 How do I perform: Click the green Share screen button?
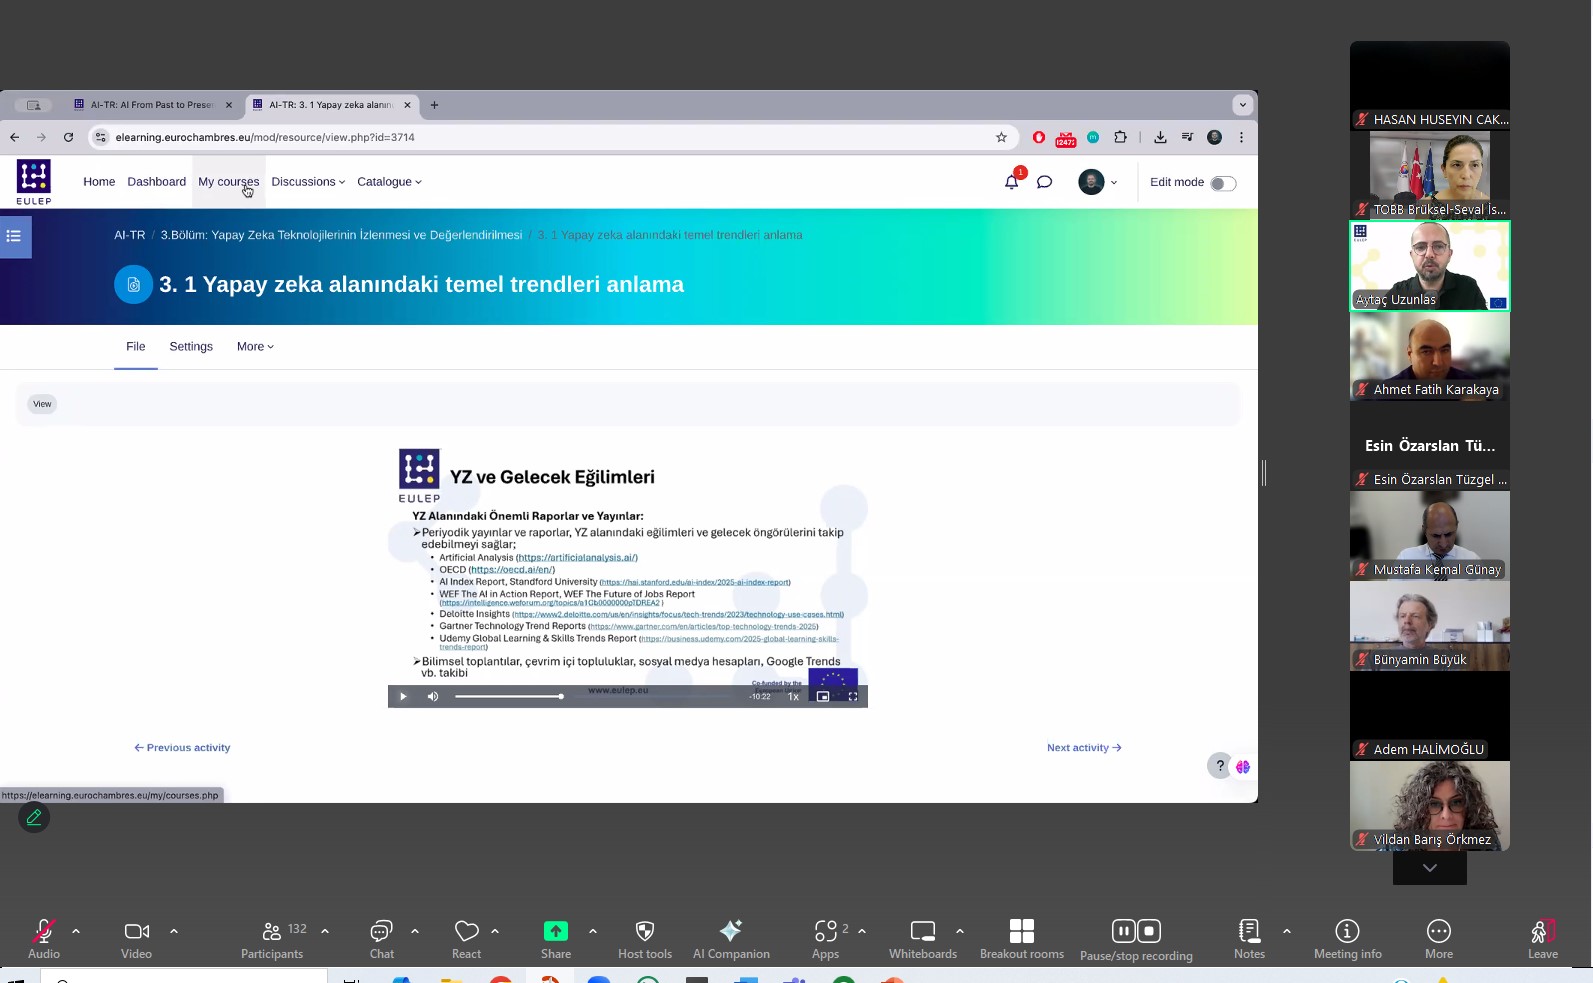(555, 938)
